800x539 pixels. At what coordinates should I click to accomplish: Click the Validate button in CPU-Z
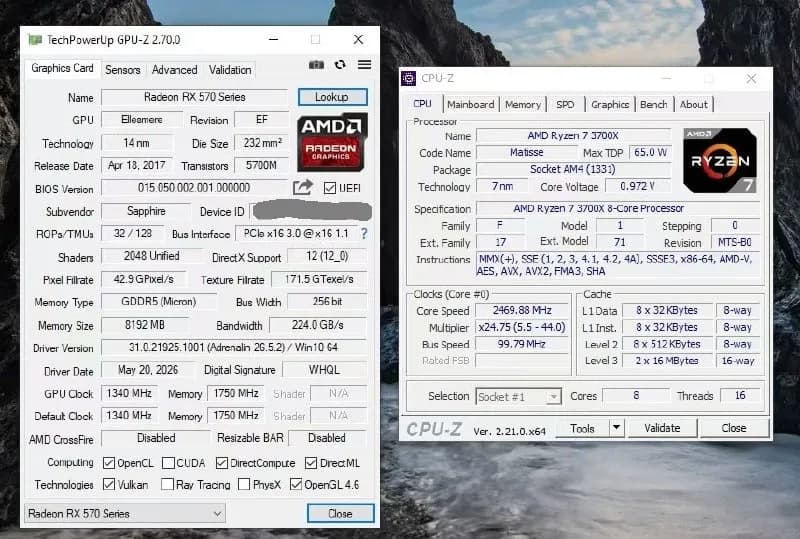(x=662, y=428)
